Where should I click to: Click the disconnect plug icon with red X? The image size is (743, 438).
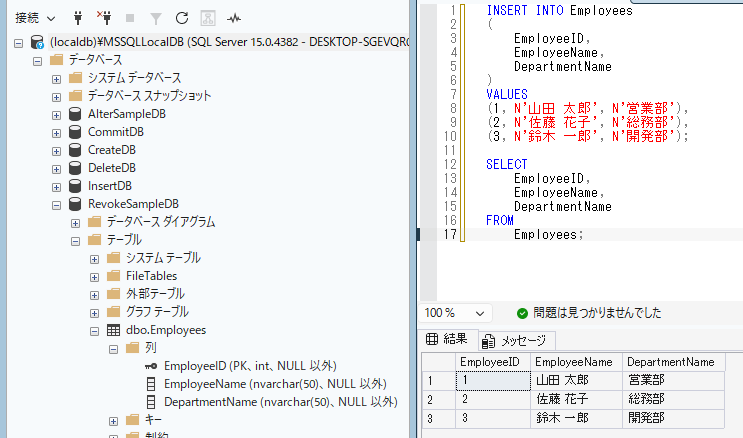tap(104, 18)
